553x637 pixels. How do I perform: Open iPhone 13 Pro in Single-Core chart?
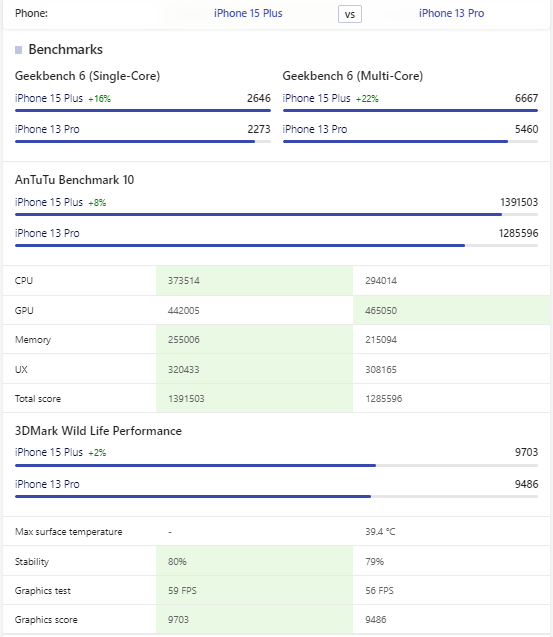click(x=47, y=129)
